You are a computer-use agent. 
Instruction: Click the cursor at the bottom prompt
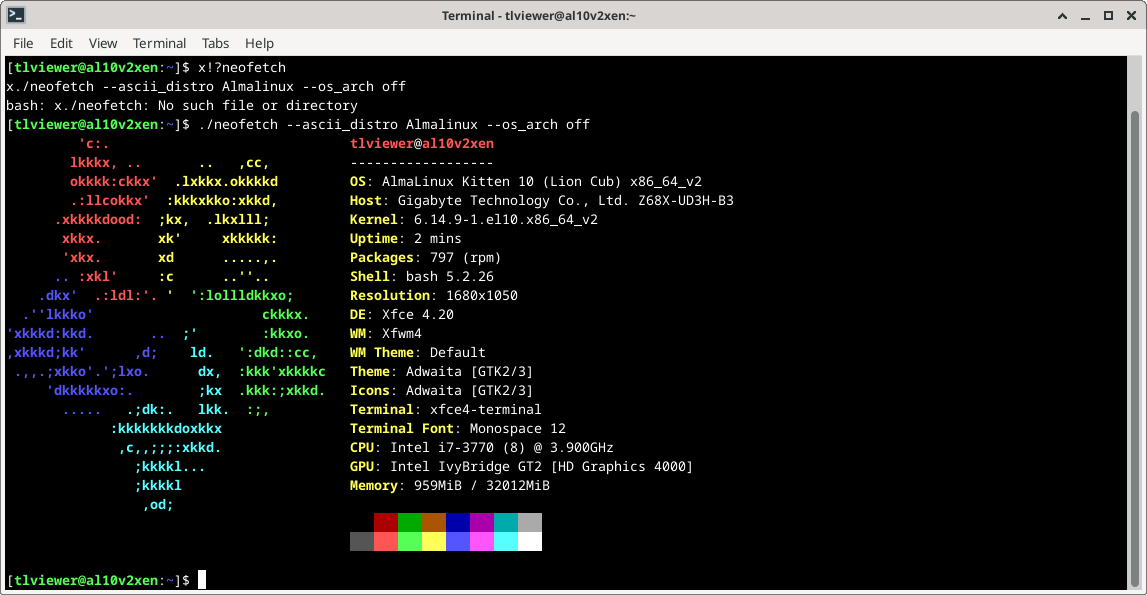tap(202, 580)
